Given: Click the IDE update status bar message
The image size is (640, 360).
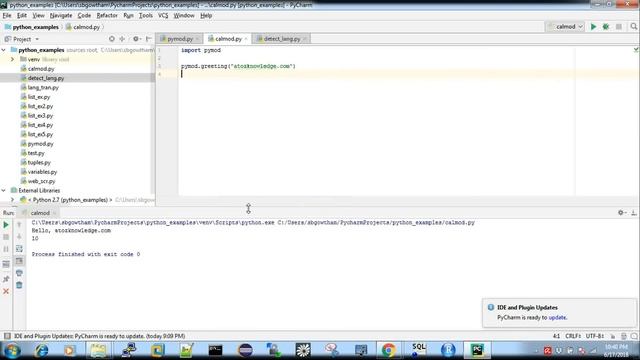Looking at the screenshot, I should click(x=100, y=336).
